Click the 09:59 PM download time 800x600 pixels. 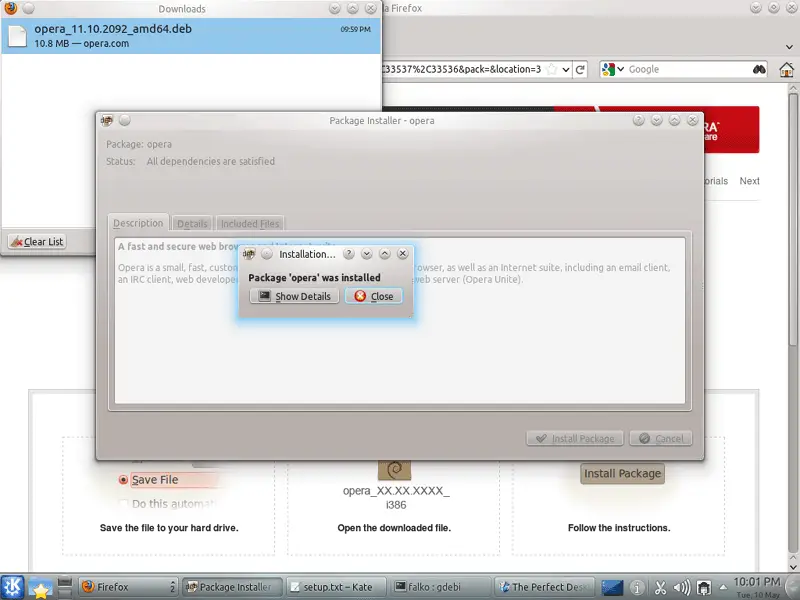pyautogui.click(x=356, y=29)
